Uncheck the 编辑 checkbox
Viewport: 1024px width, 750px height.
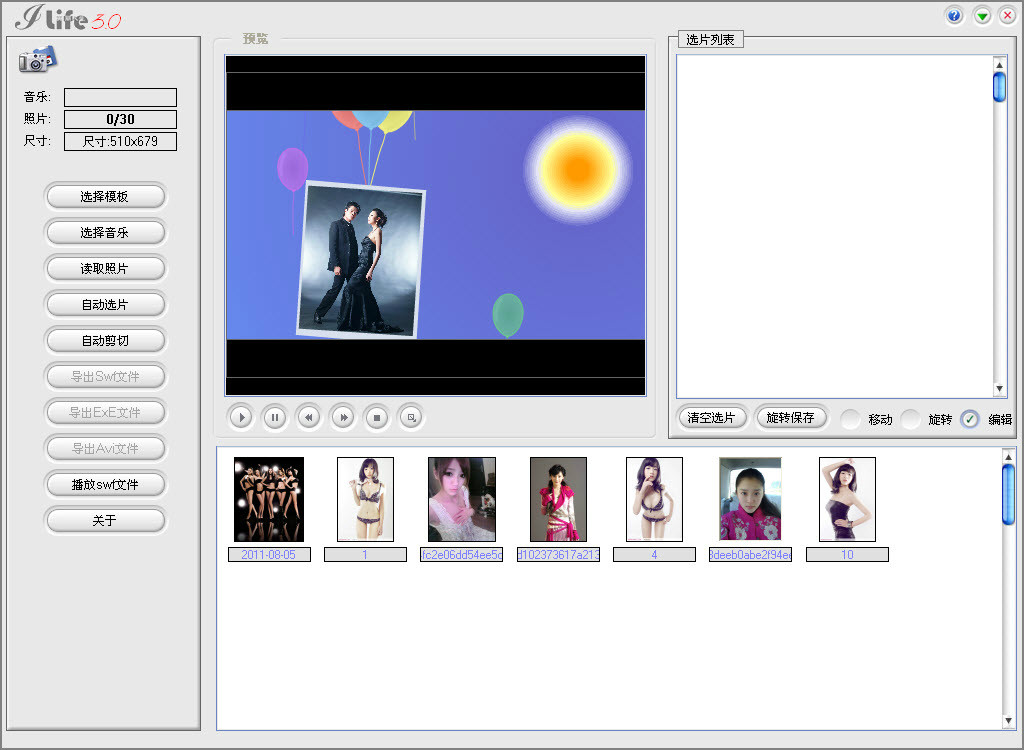(x=969, y=419)
